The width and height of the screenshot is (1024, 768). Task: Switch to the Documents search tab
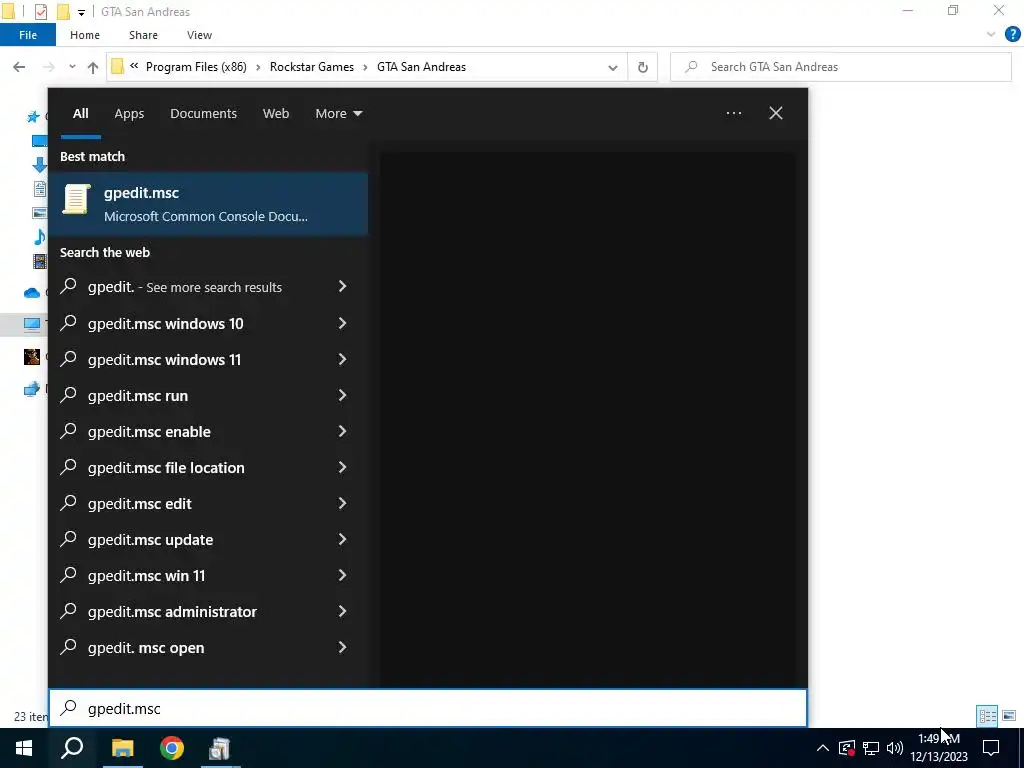click(203, 114)
